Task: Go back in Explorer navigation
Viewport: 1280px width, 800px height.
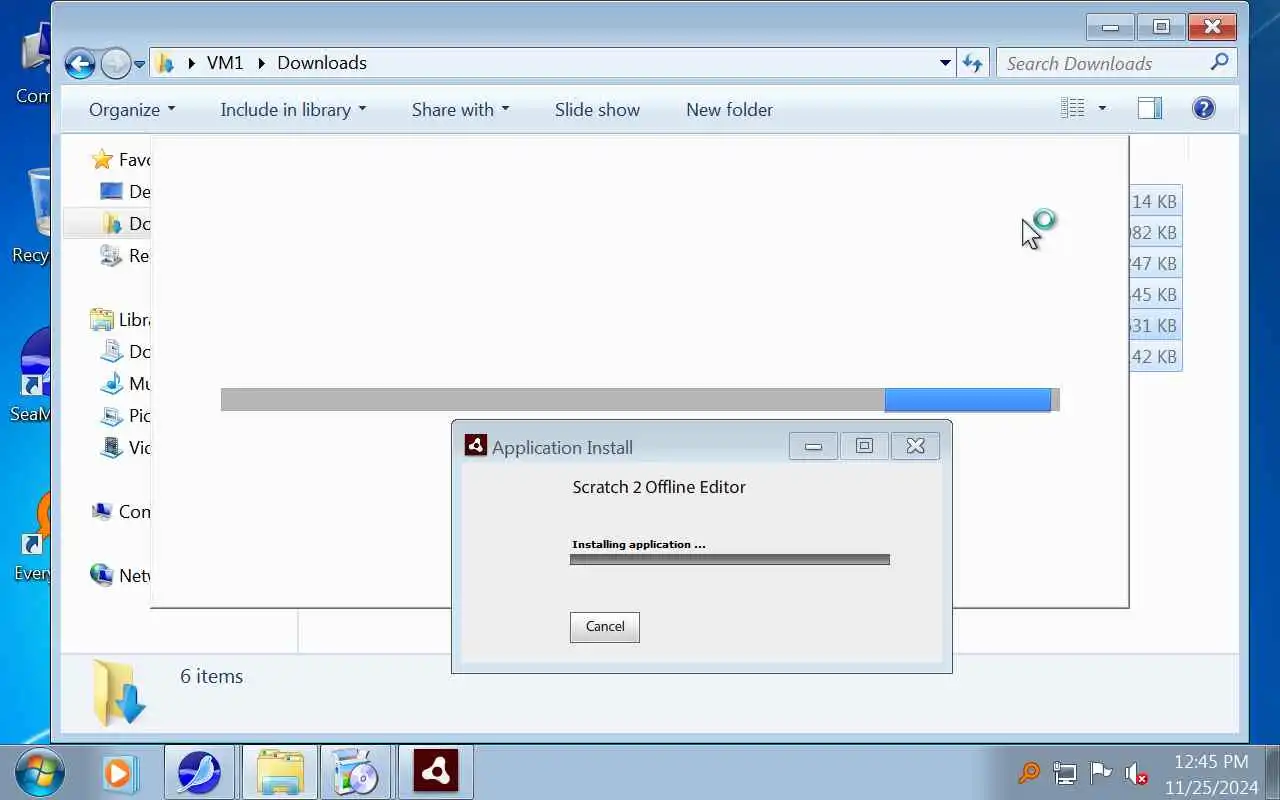Action: (80, 63)
